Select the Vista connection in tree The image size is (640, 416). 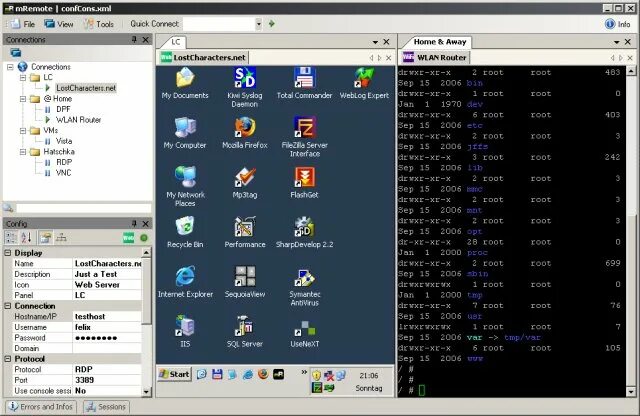tap(64, 141)
